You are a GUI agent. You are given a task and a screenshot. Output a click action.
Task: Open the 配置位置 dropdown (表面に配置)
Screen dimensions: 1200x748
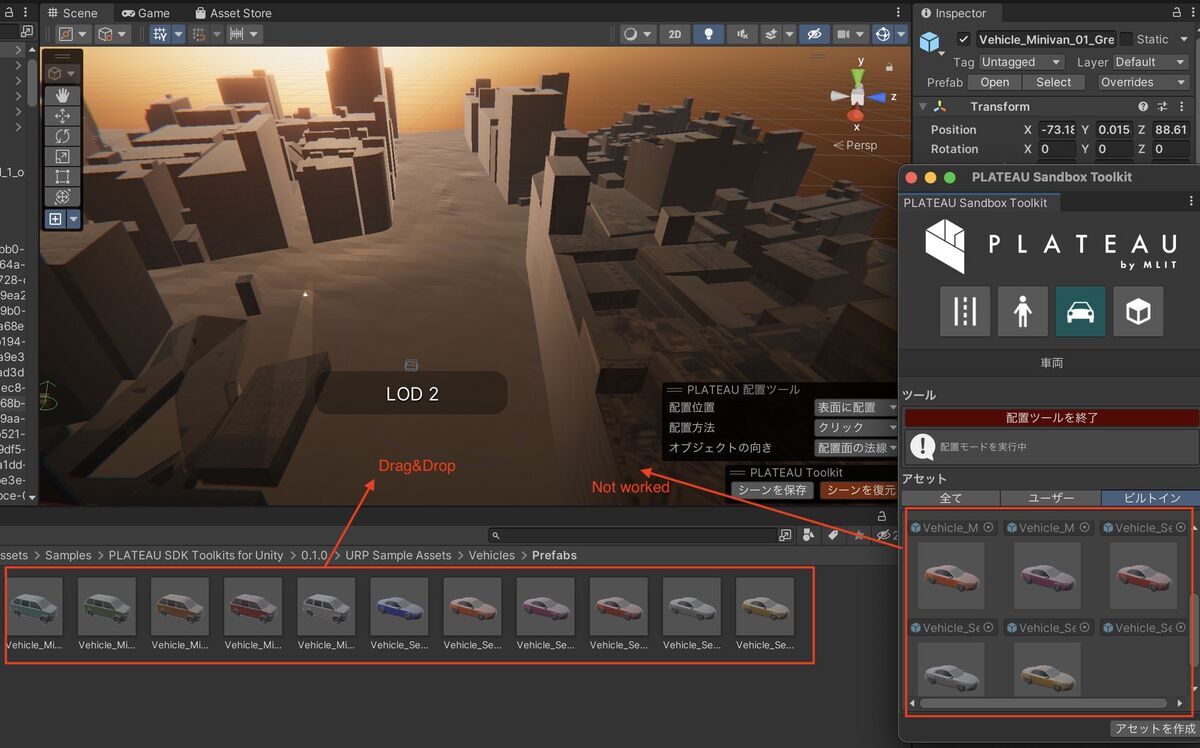tap(856, 408)
